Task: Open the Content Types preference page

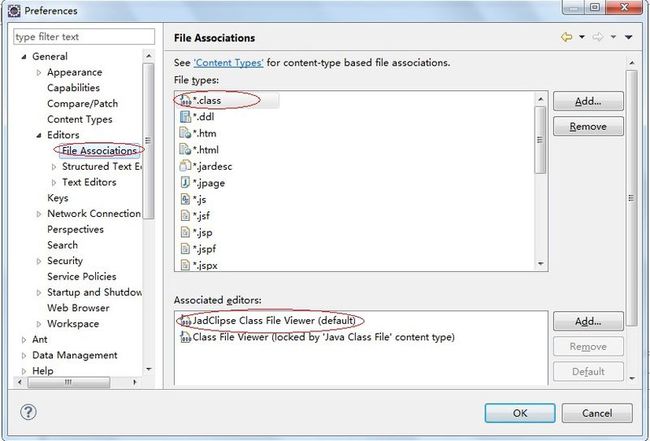Action: (80, 119)
